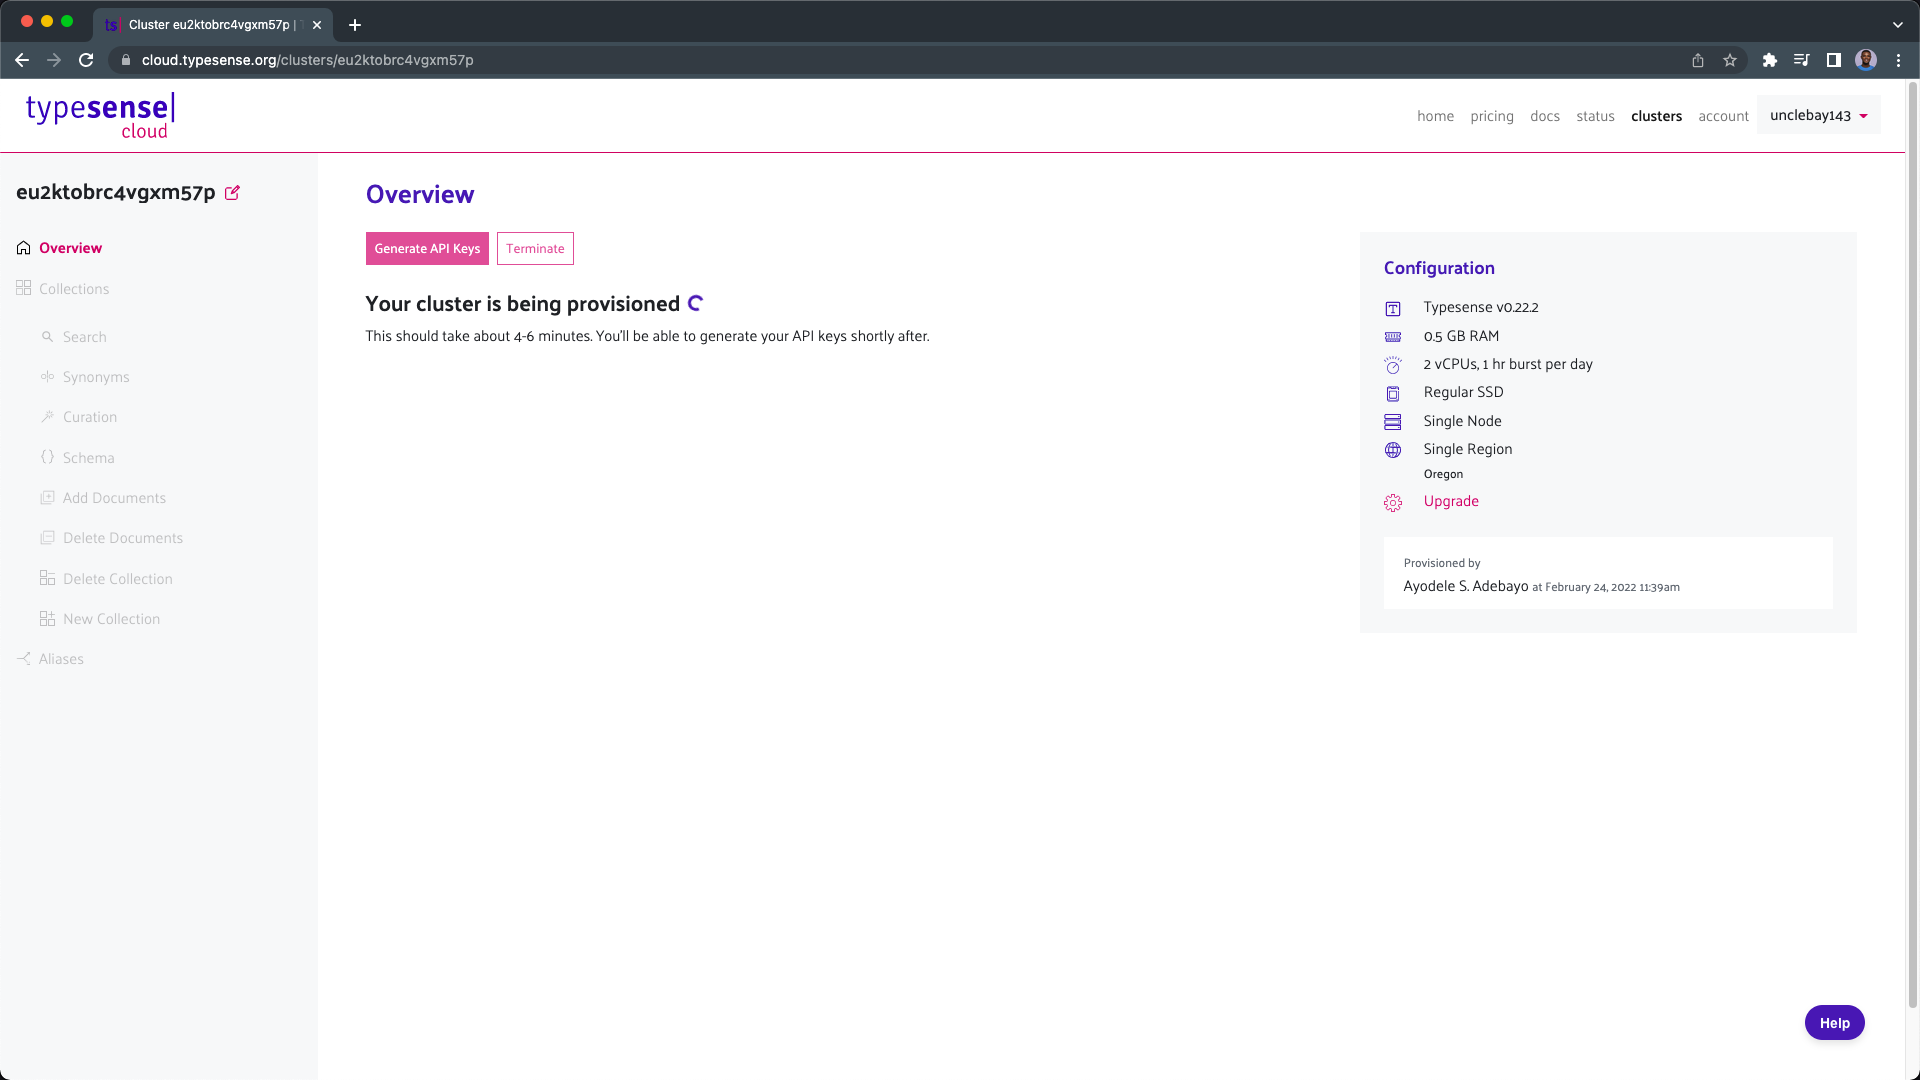This screenshot has height=1080, width=1920.
Task: Open the Search sidebar link
Action: (x=84, y=337)
